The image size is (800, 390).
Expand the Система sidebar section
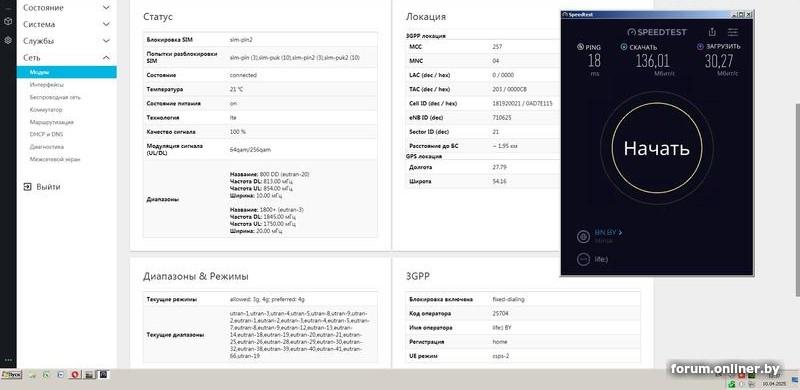66,24
